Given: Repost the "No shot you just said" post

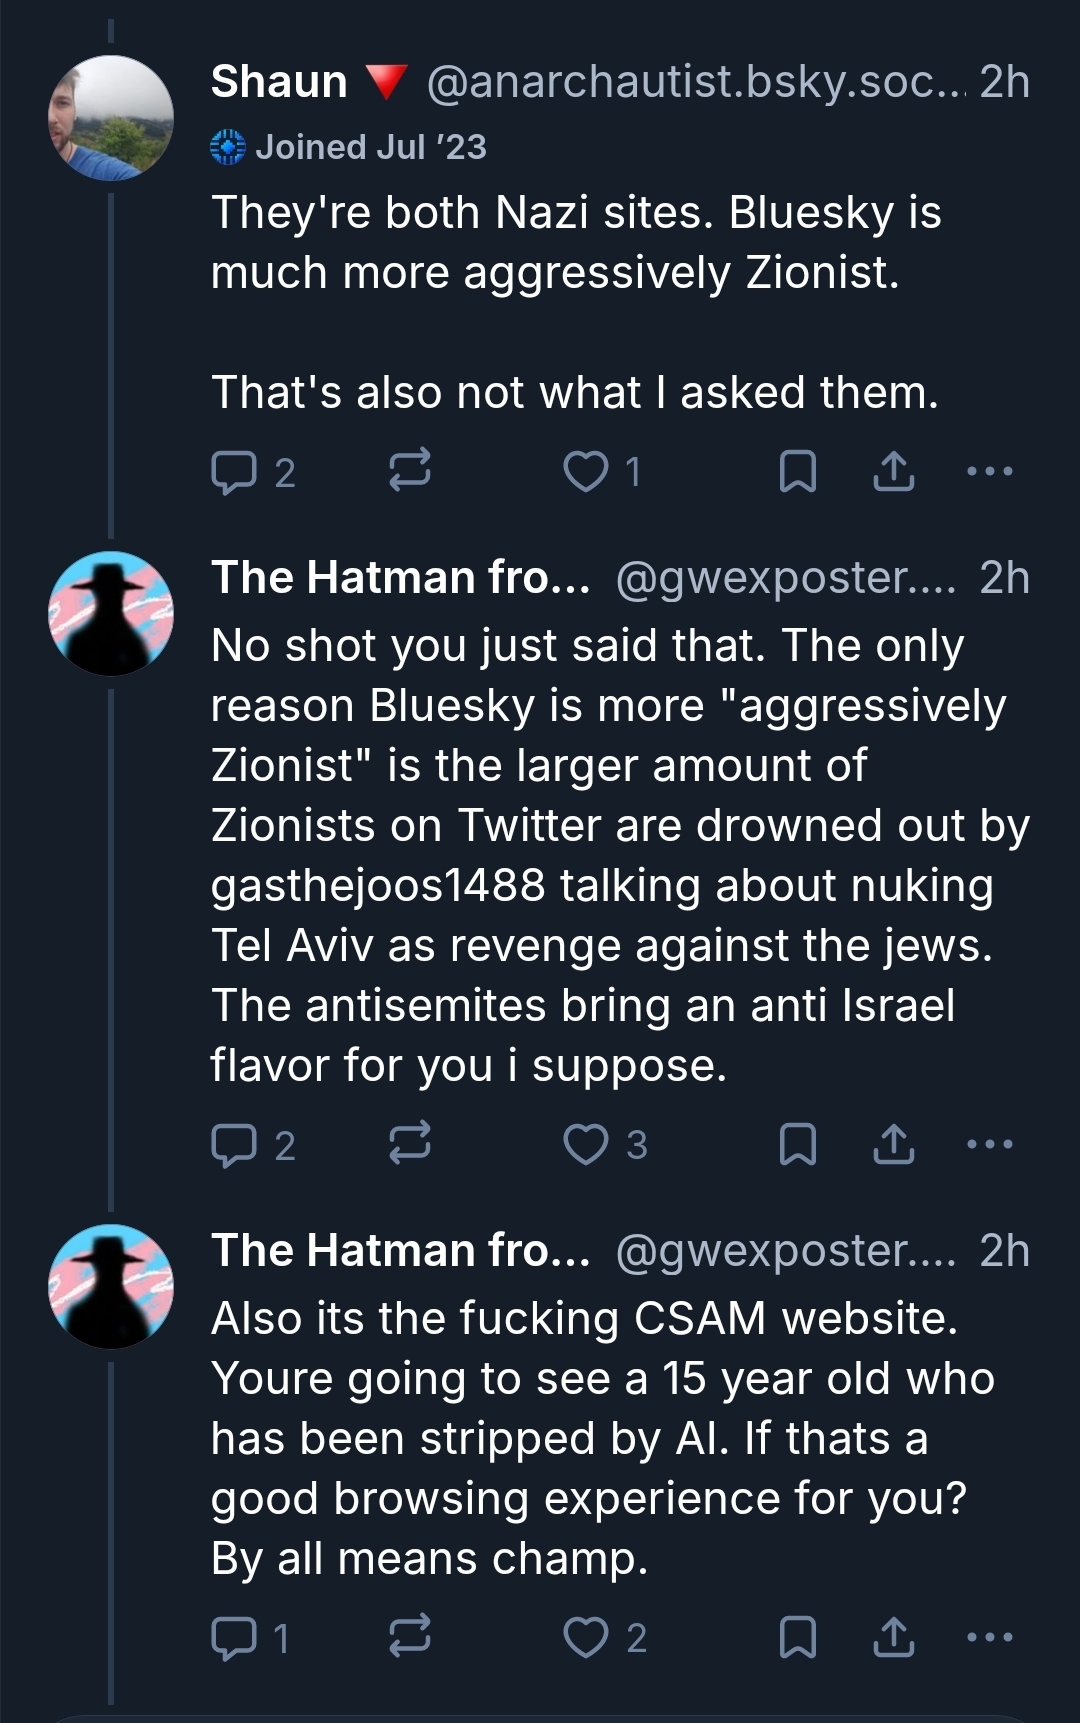Looking at the screenshot, I should (409, 1142).
